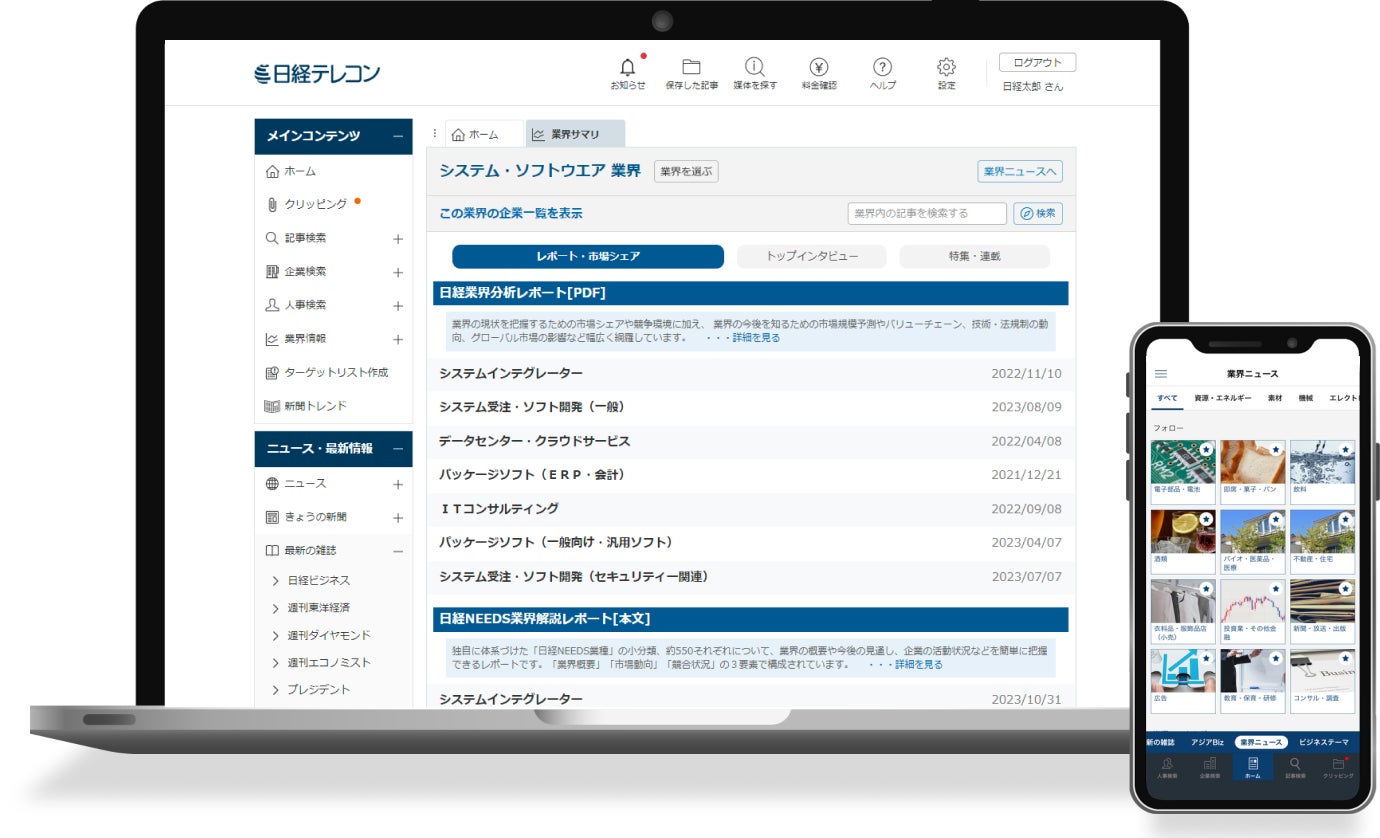
Task: Switch to the 特集・連載 tab
Action: pyautogui.click(x=975, y=256)
